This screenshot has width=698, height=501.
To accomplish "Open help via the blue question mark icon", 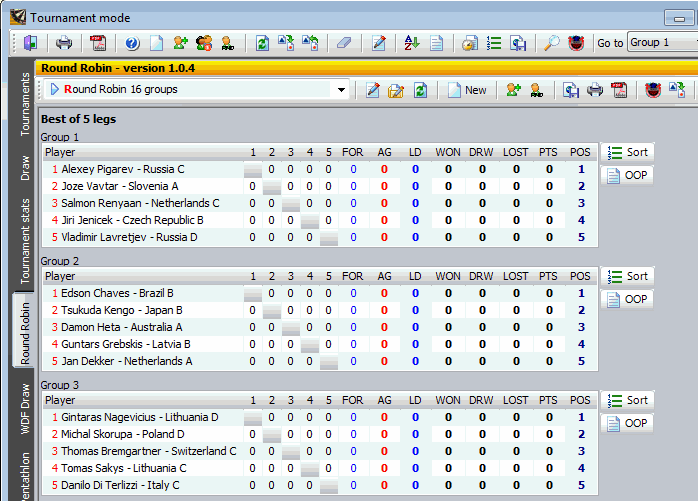I will click(x=132, y=43).
